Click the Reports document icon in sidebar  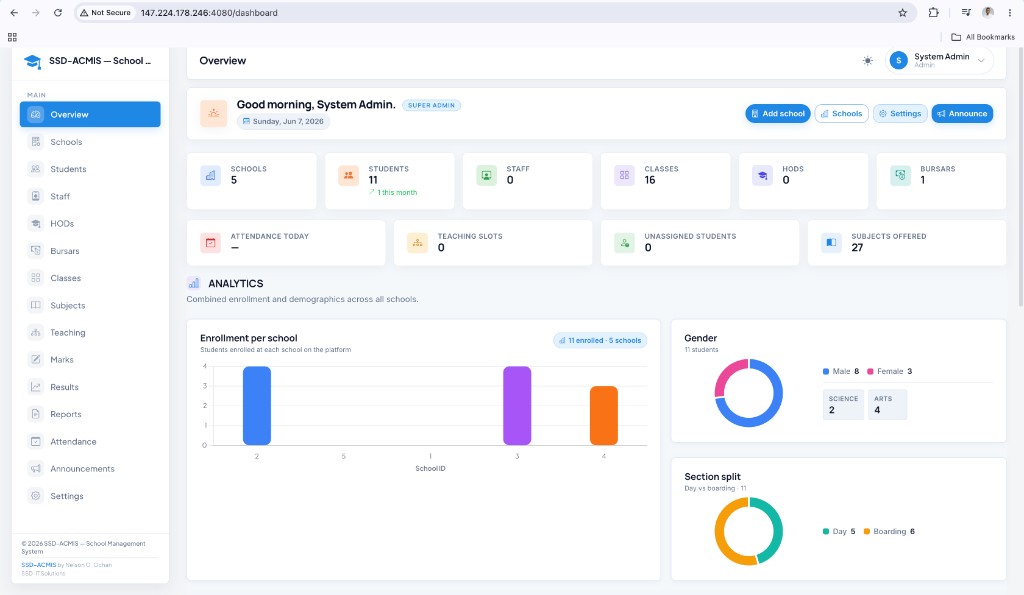click(36, 414)
